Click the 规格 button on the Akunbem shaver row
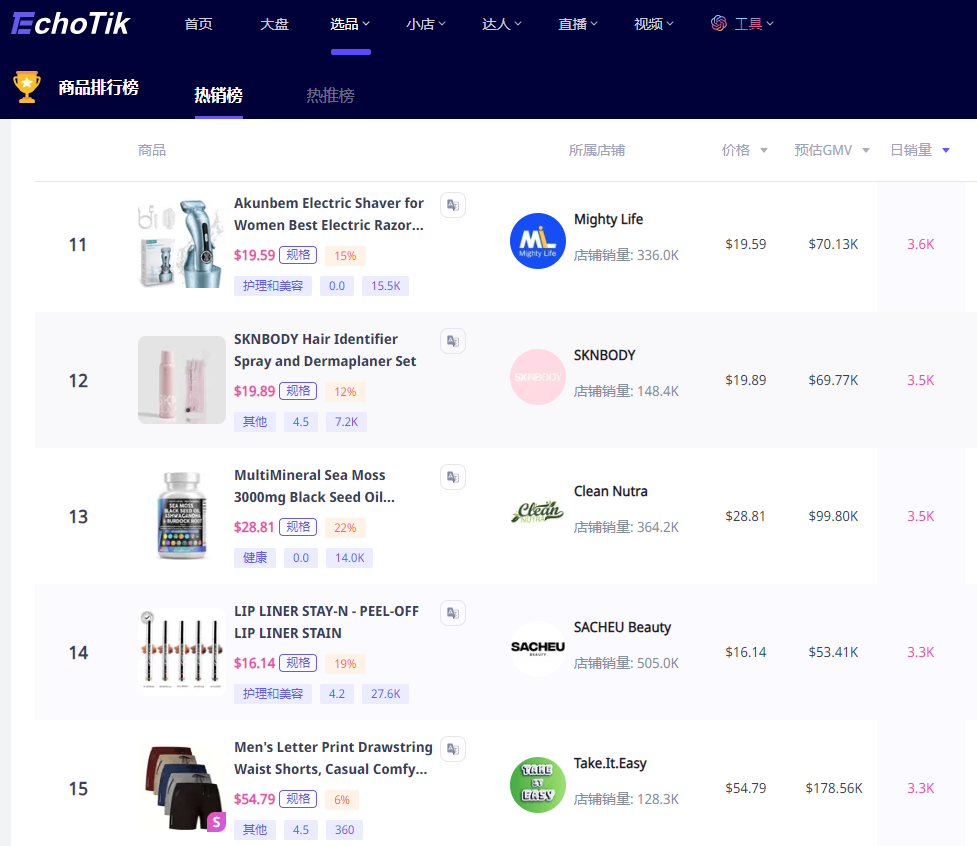This screenshot has height=846, width=977. pyautogui.click(x=298, y=255)
